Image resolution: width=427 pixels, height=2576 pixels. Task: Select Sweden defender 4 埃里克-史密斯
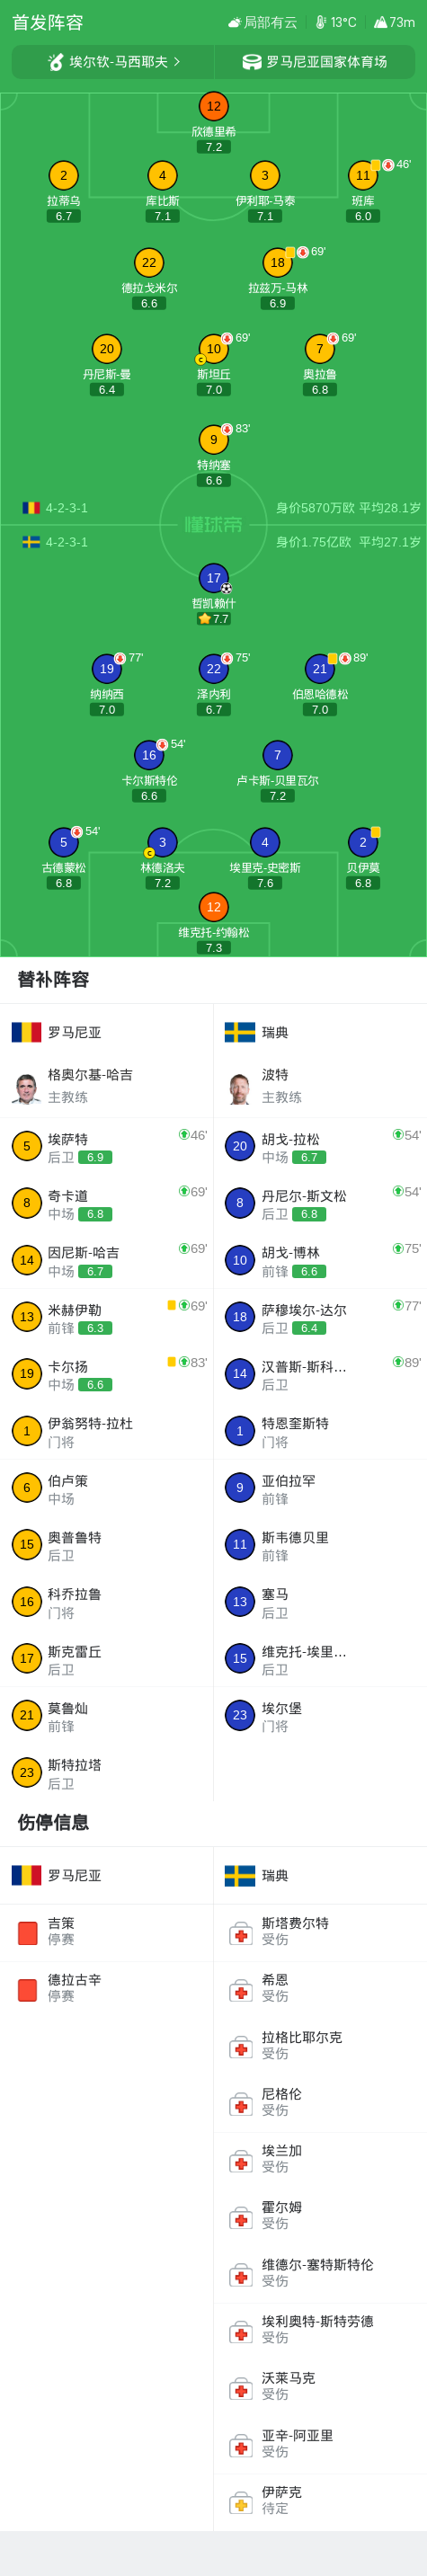(x=265, y=843)
